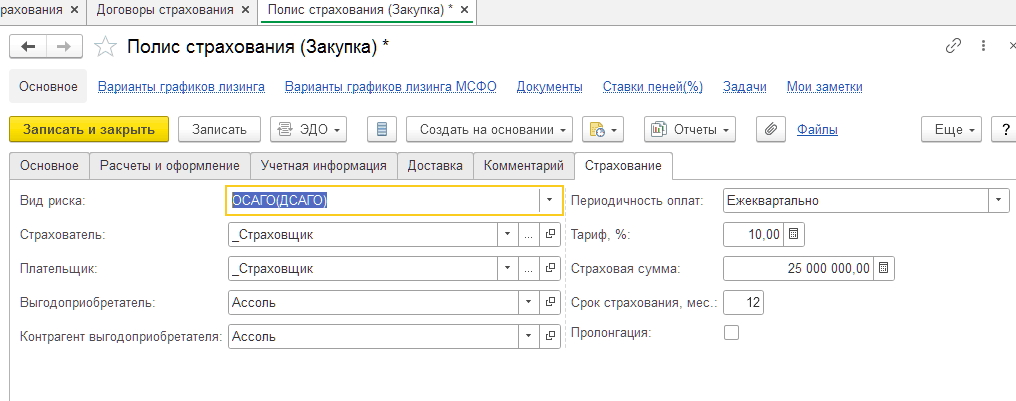Switch to the Расчеты и оформление tab

coord(168,165)
